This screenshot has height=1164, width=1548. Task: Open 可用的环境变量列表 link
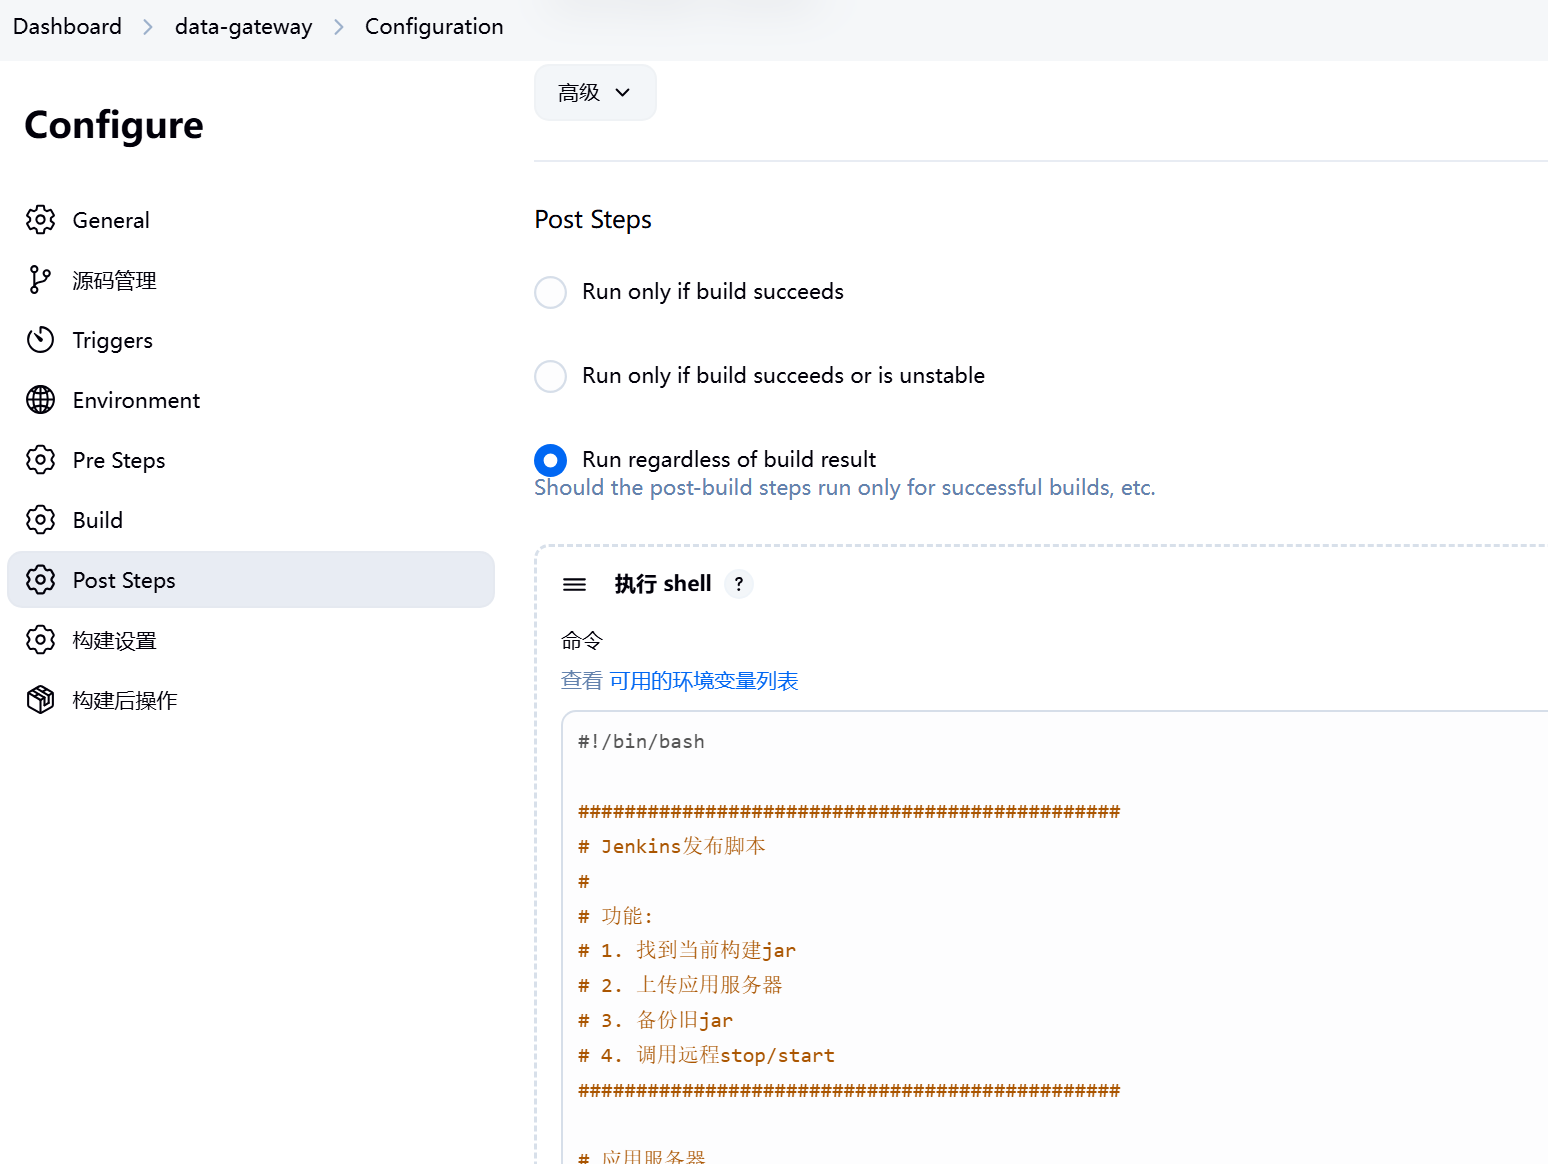tap(704, 681)
